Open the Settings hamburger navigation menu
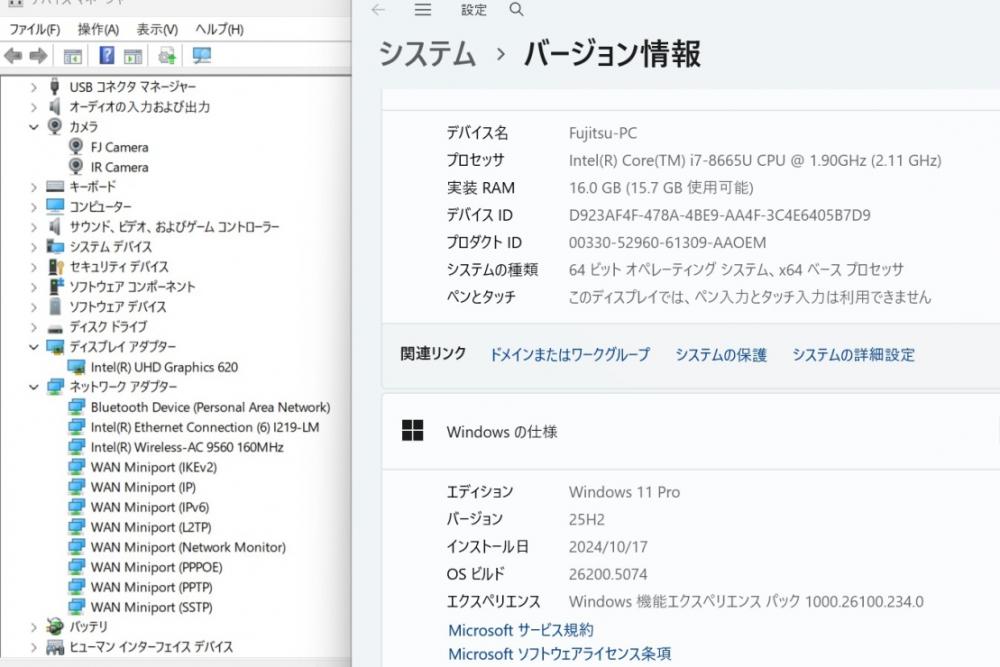The image size is (1000, 667). [423, 10]
